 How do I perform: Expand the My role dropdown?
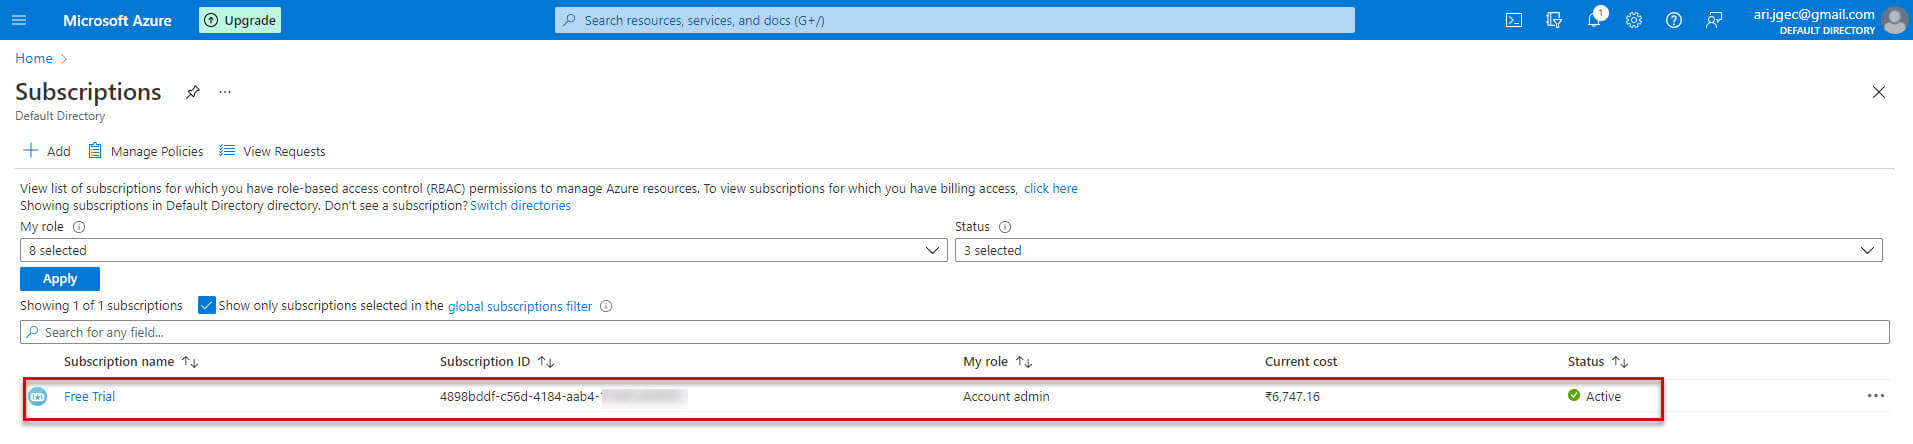click(x=483, y=250)
